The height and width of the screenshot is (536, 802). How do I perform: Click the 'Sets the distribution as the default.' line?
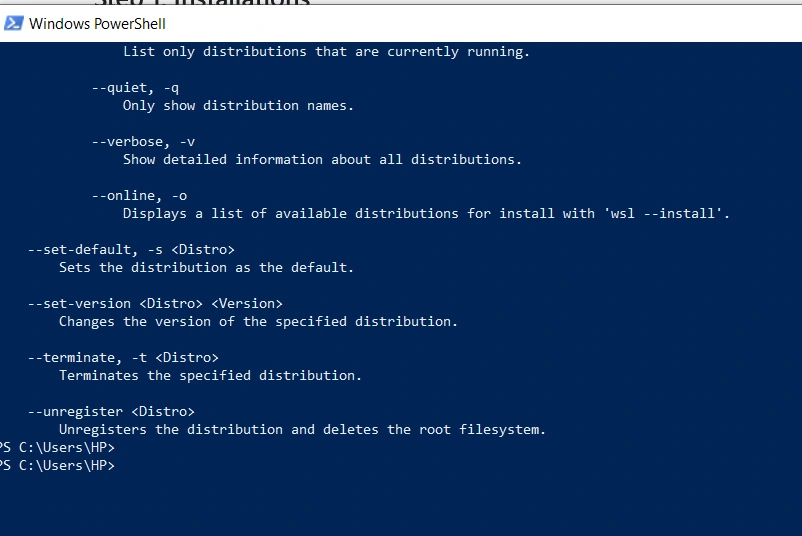pos(206,267)
